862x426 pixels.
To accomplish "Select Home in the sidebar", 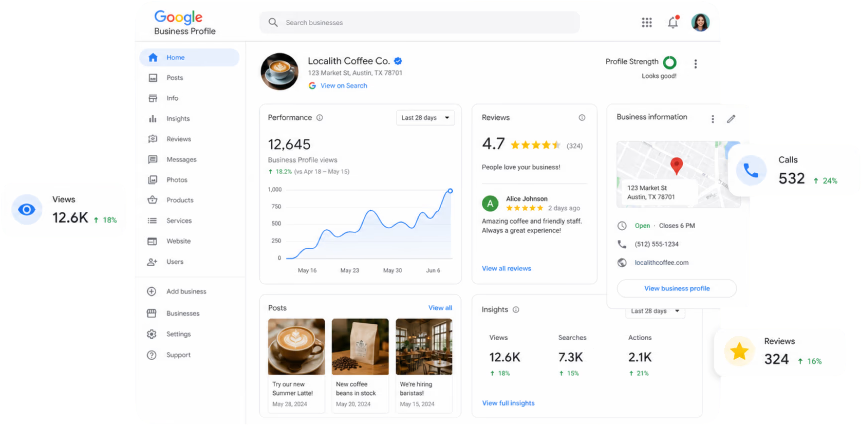I will pos(189,57).
